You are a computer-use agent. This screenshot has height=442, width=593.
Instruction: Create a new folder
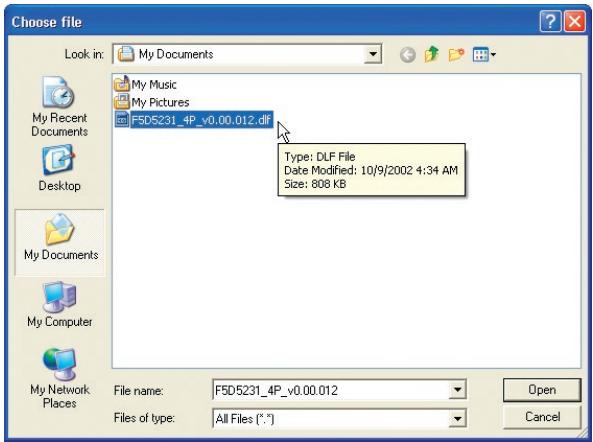pos(456,55)
